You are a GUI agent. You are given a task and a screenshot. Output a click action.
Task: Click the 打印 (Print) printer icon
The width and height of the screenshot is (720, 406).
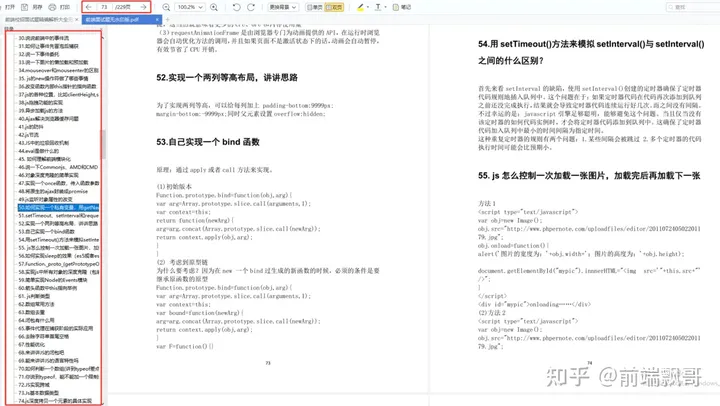(52, 7)
